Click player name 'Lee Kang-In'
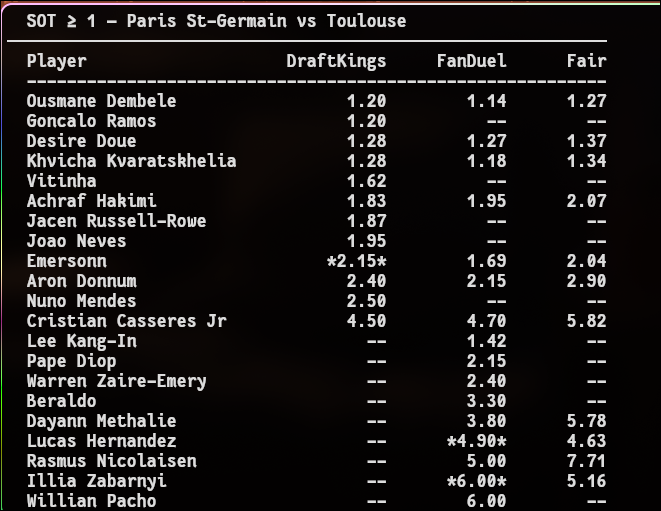The height and width of the screenshot is (511, 661). 81,341
